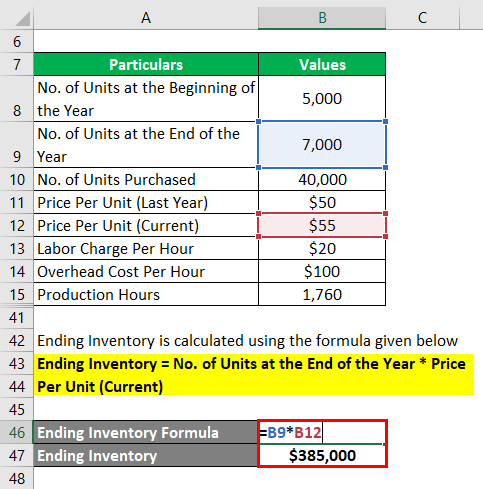Screen dimensions: 483x489
Task: Select row 11 header
Action: [17, 203]
